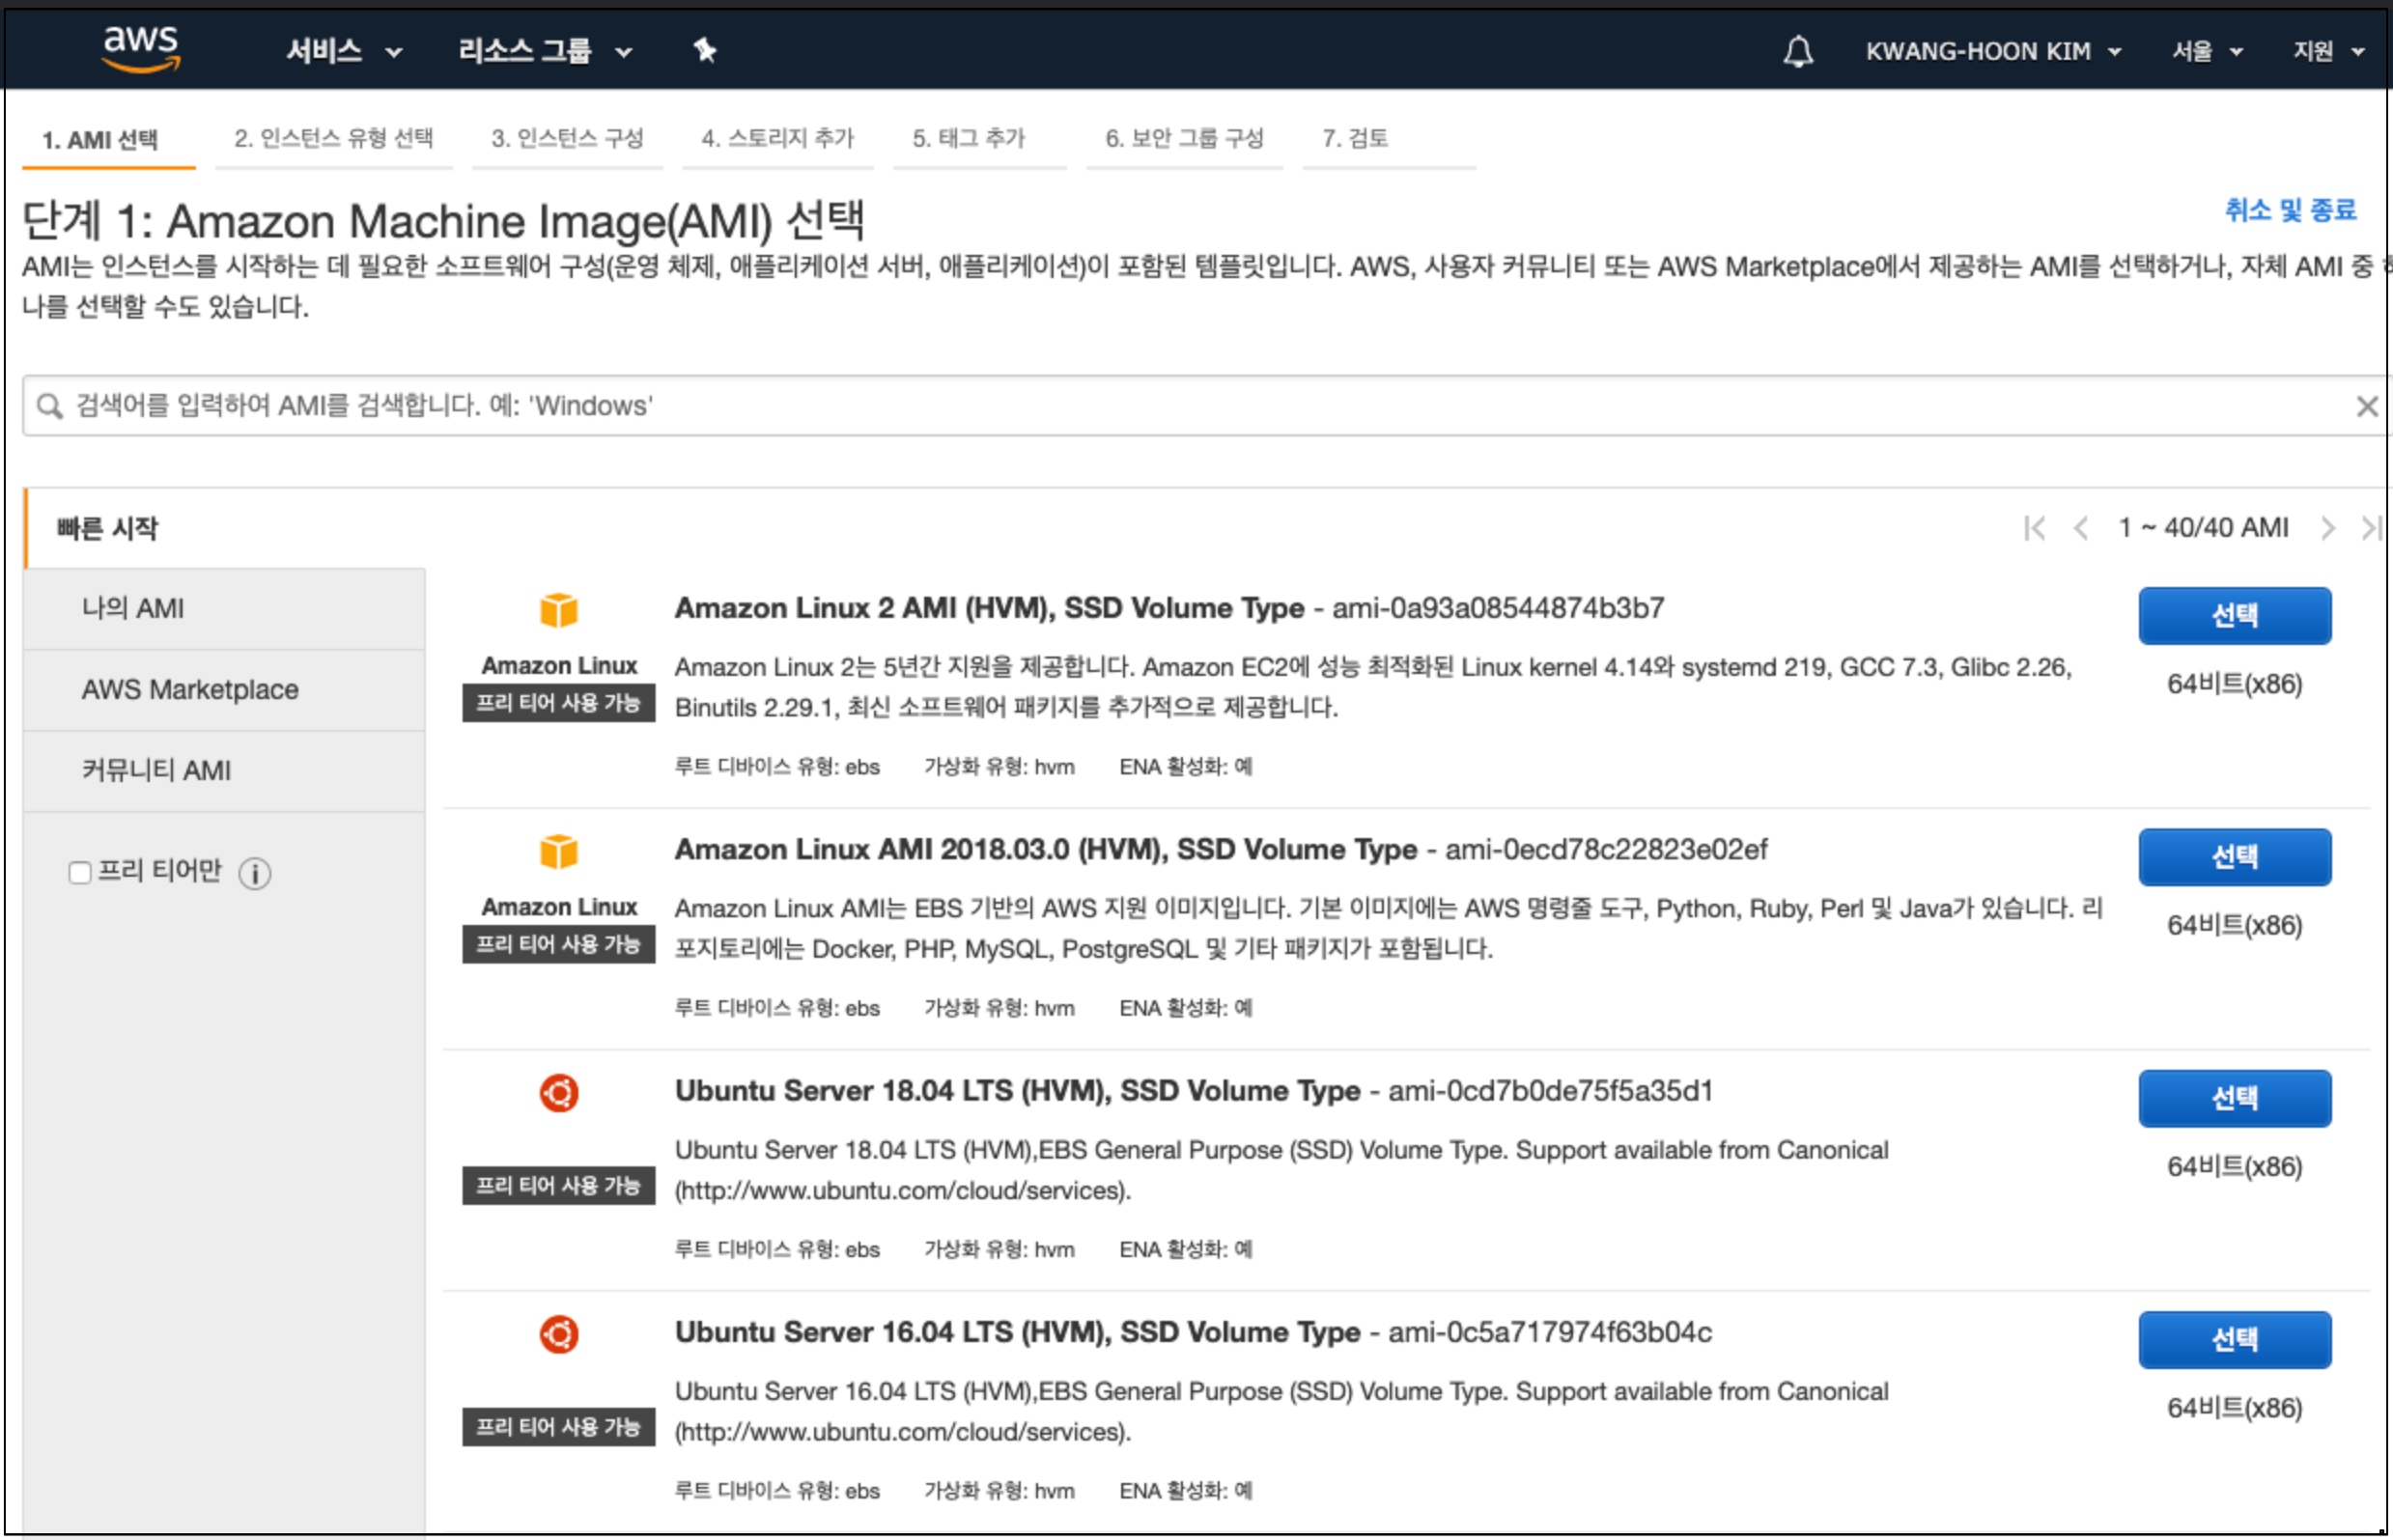This screenshot has height=1540, width=2393.
Task: Enable the 프리 티어만 checkbox
Action: (80, 873)
